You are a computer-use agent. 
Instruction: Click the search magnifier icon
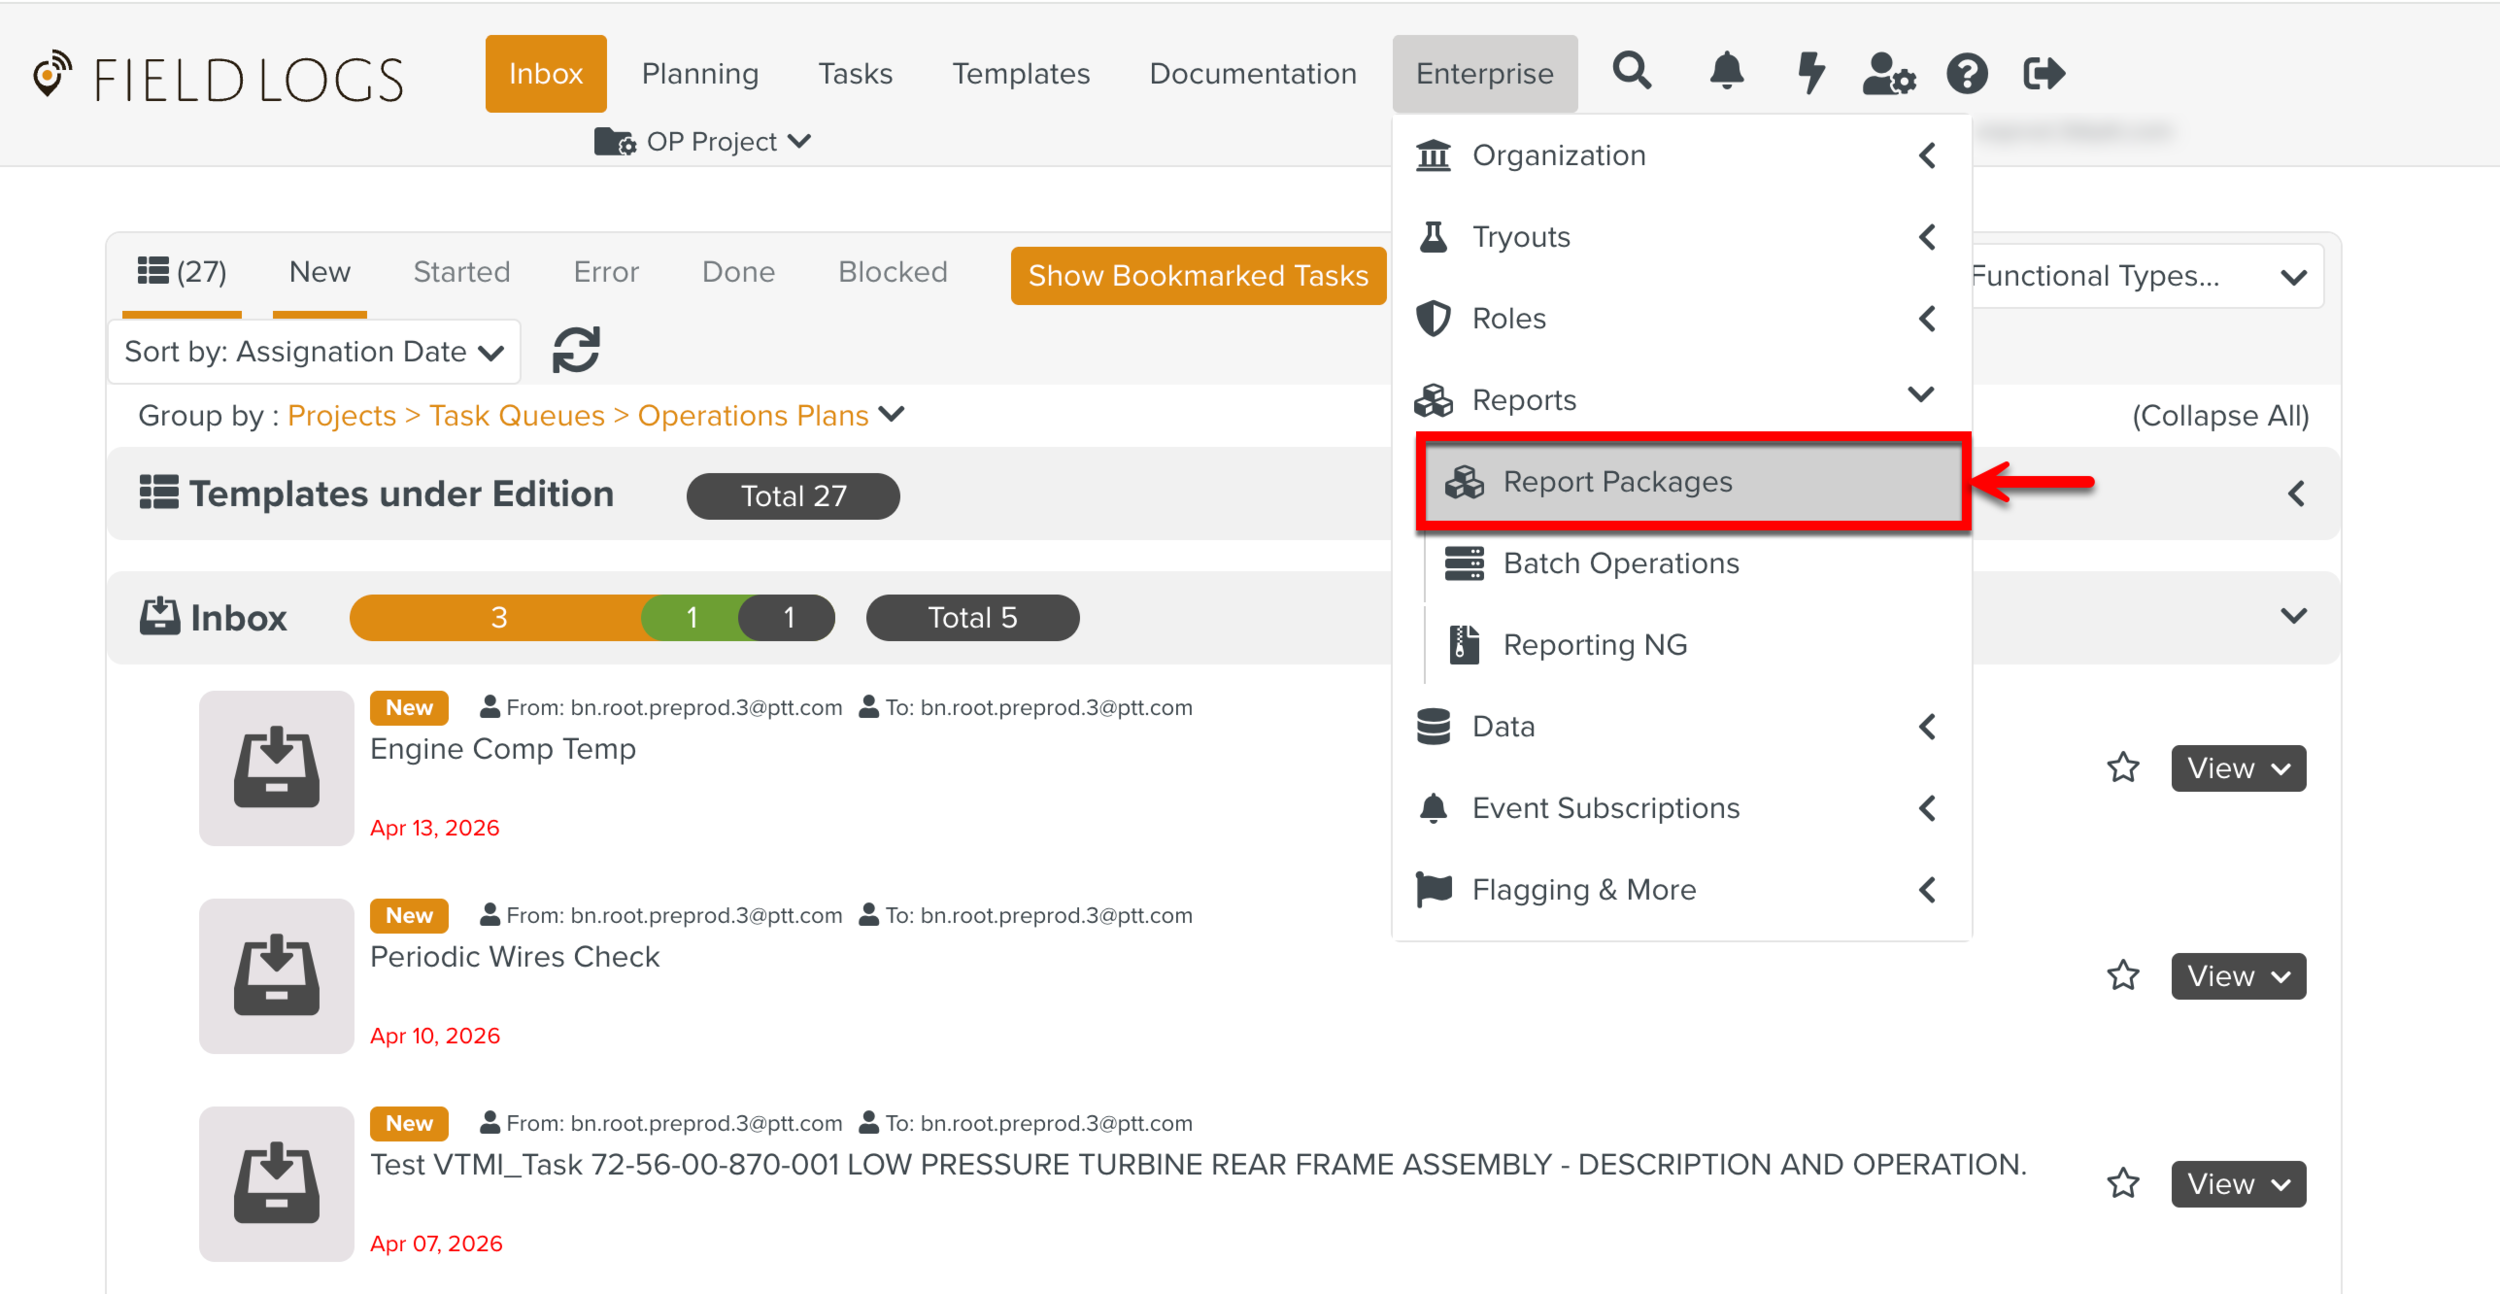coord(1631,72)
